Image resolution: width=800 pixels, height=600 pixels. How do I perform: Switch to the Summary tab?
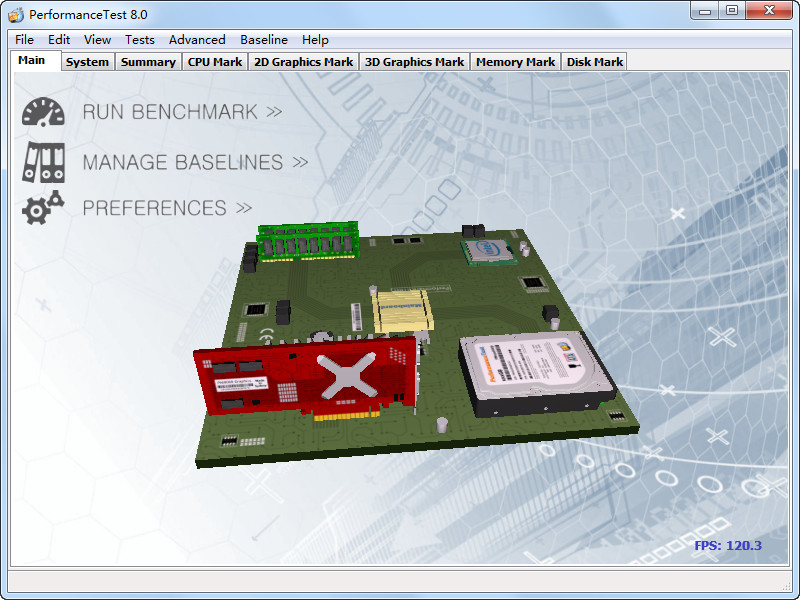point(148,62)
